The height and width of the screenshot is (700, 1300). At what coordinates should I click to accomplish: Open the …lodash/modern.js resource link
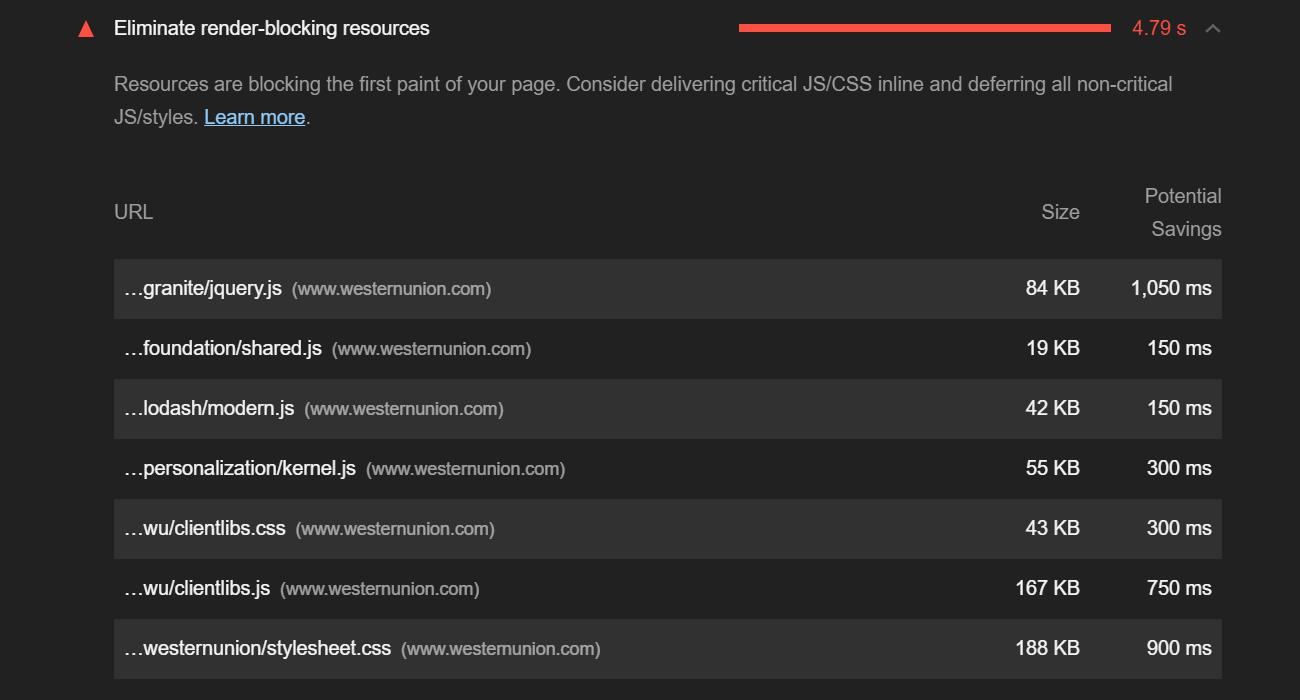tap(209, 408)
